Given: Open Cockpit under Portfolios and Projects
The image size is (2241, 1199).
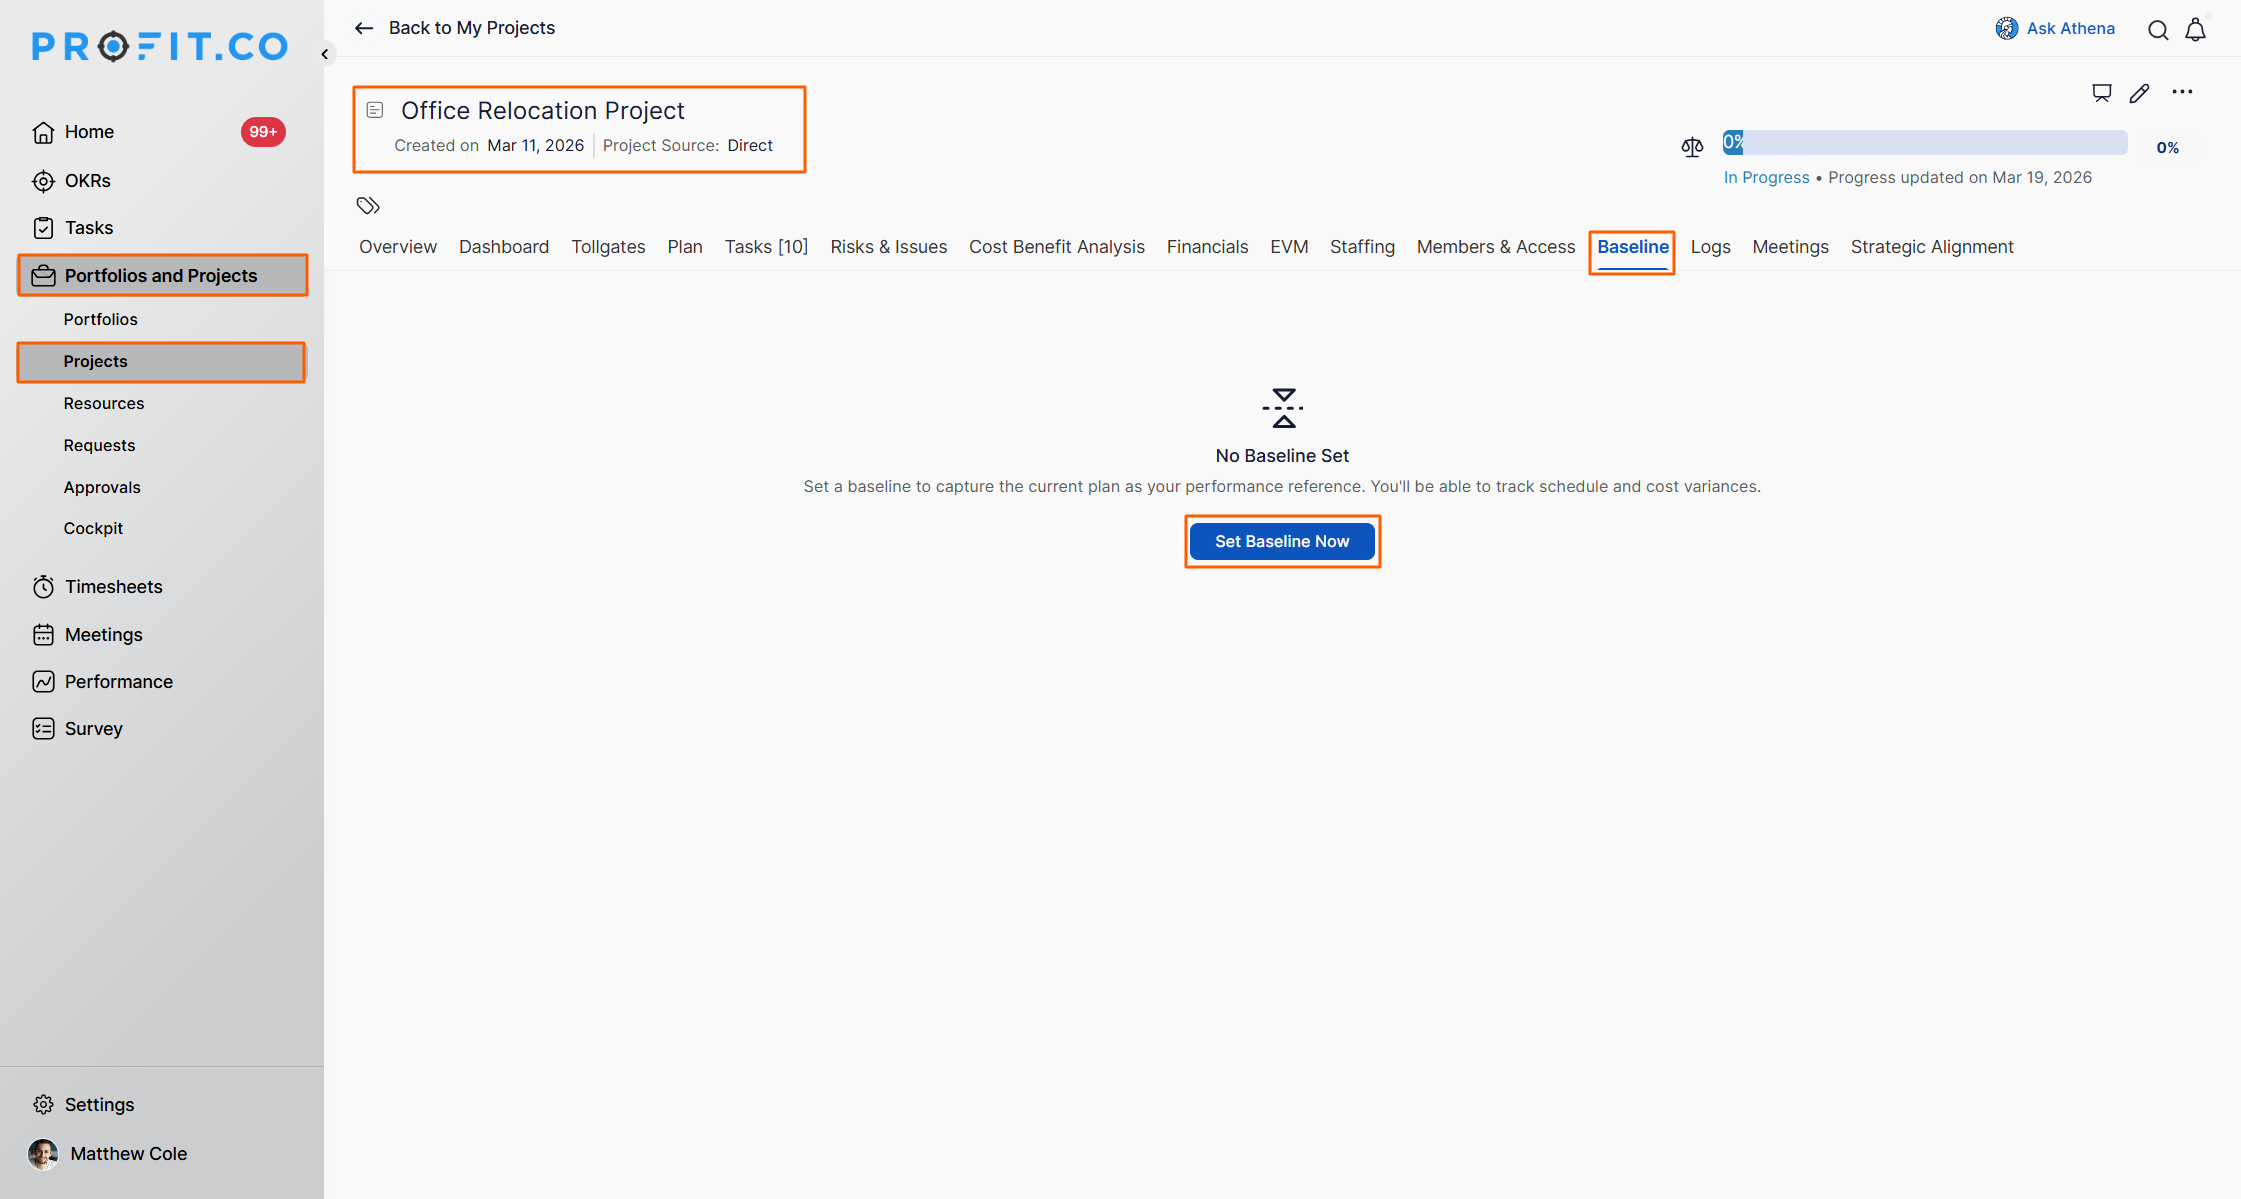Looking at the screenshot, I should [x=93, y=528].
